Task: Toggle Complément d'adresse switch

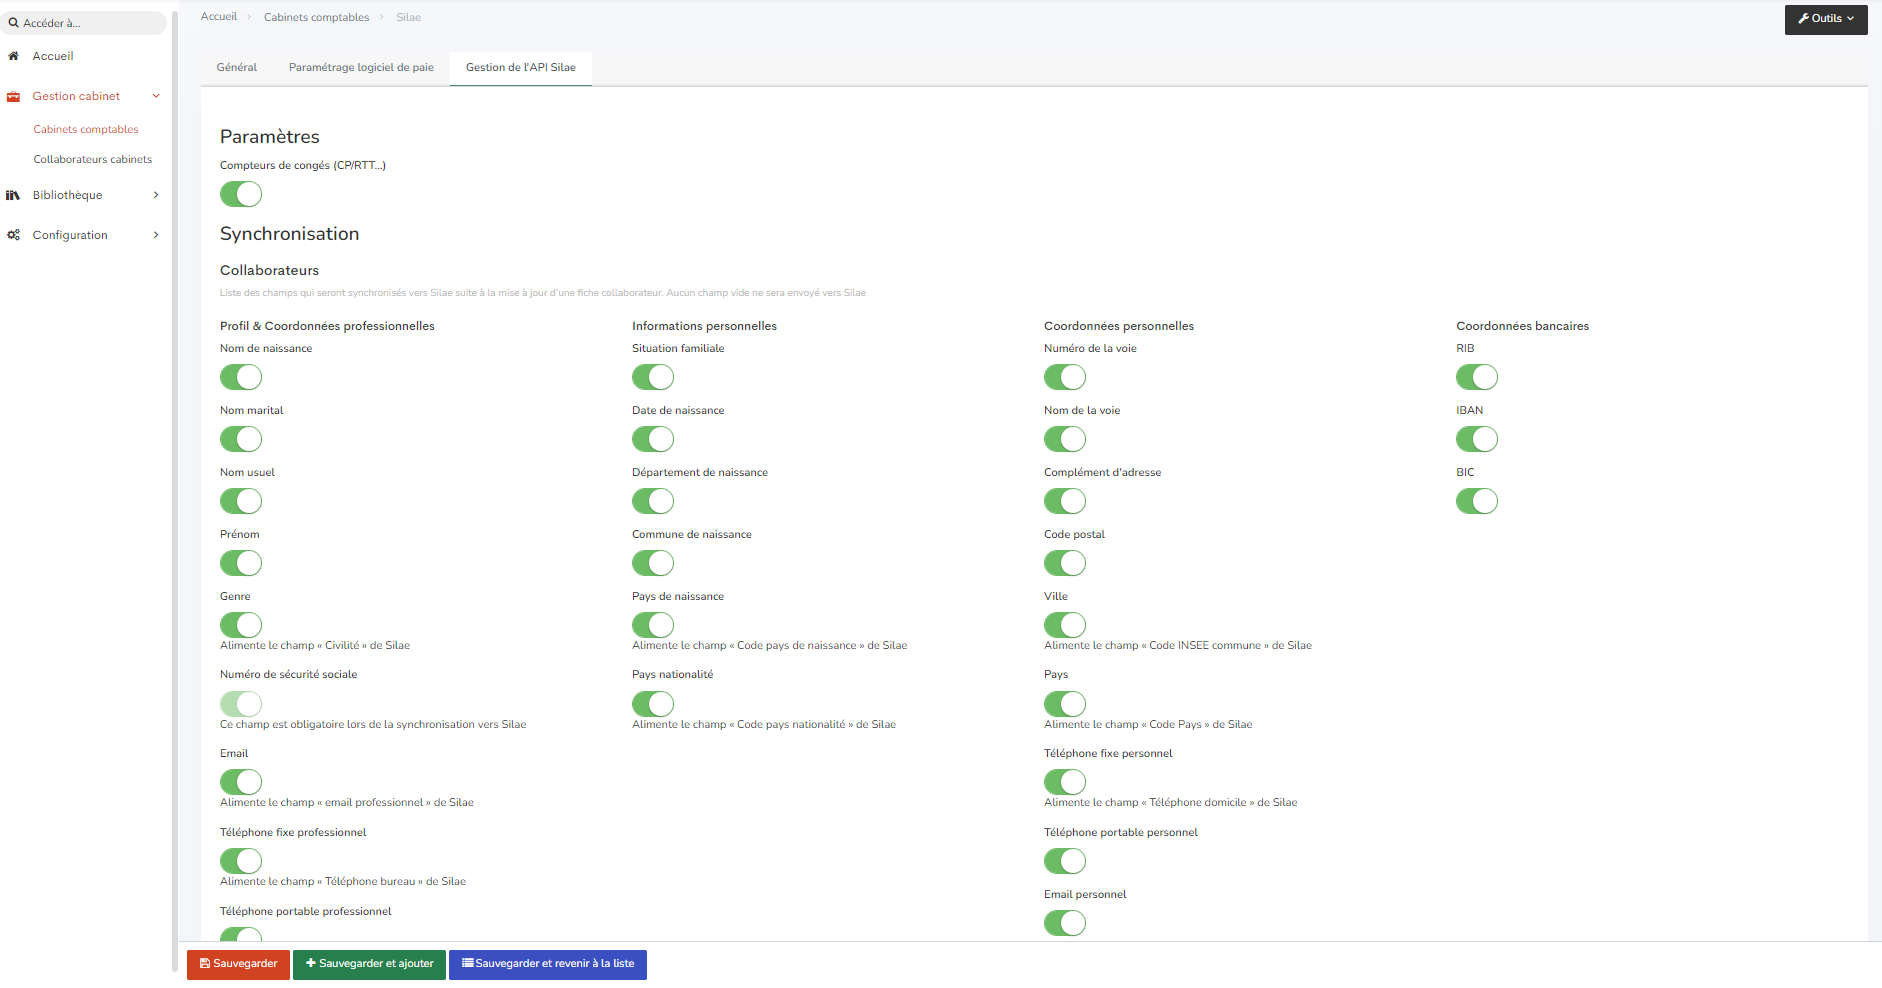Action: (x=1065, y=501)
